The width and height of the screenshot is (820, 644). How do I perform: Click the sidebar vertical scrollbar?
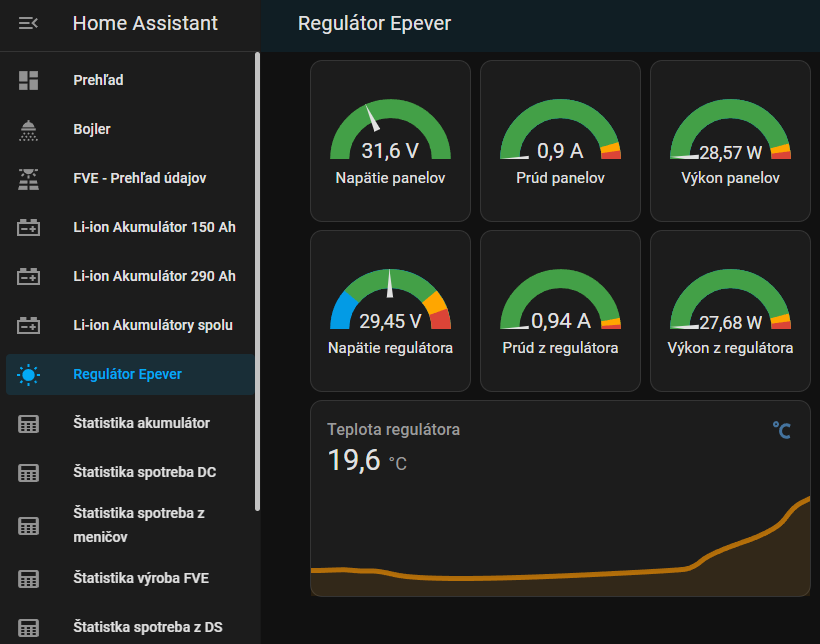pyautogui.click(x=257, y=280)
